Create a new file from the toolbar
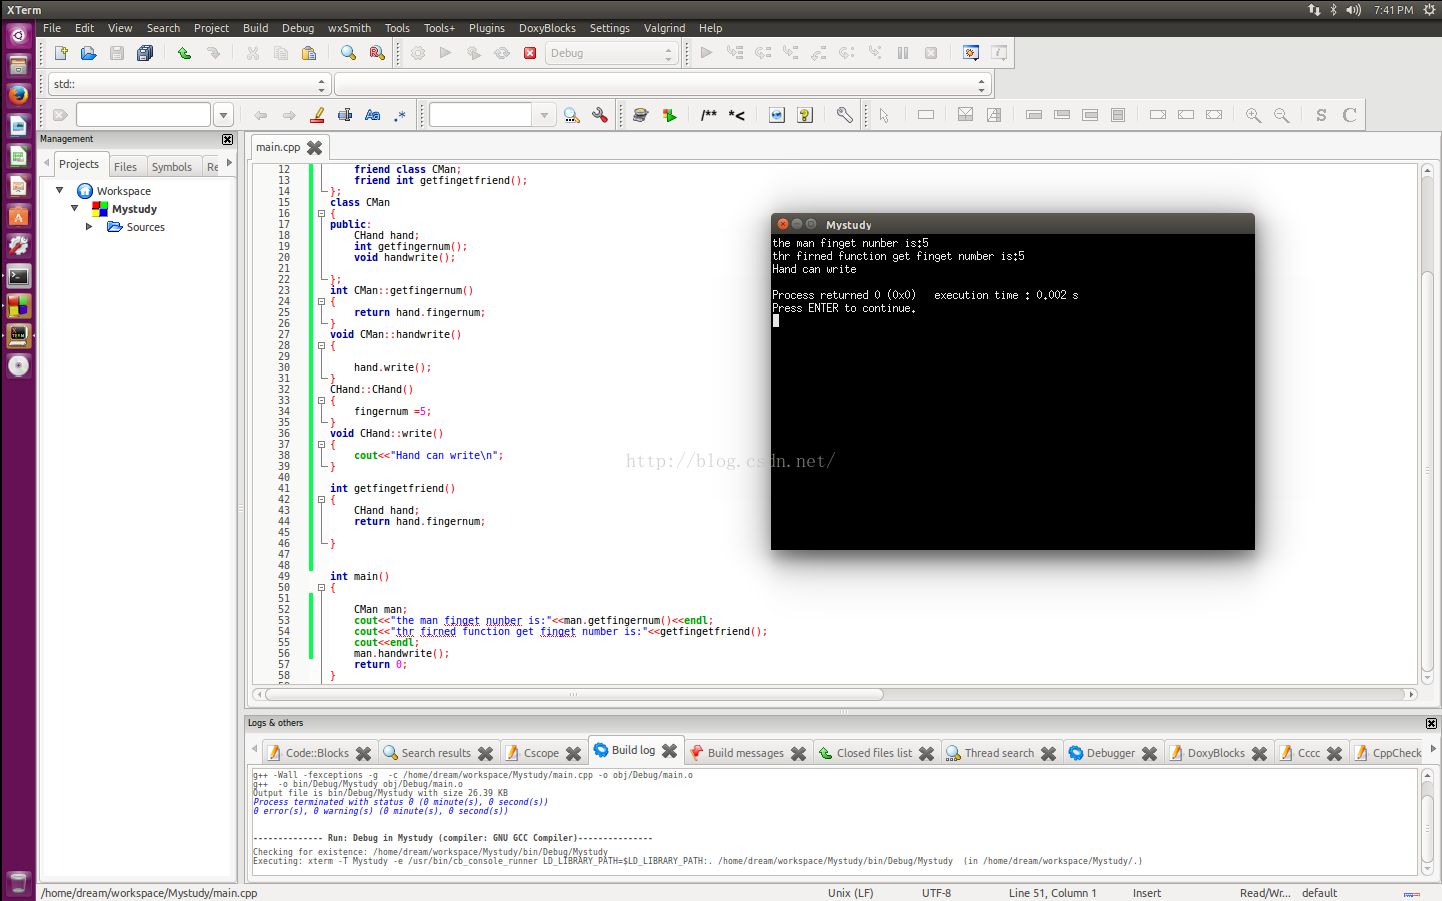This screenshot has height=901, width=1442. coord(61,53)
